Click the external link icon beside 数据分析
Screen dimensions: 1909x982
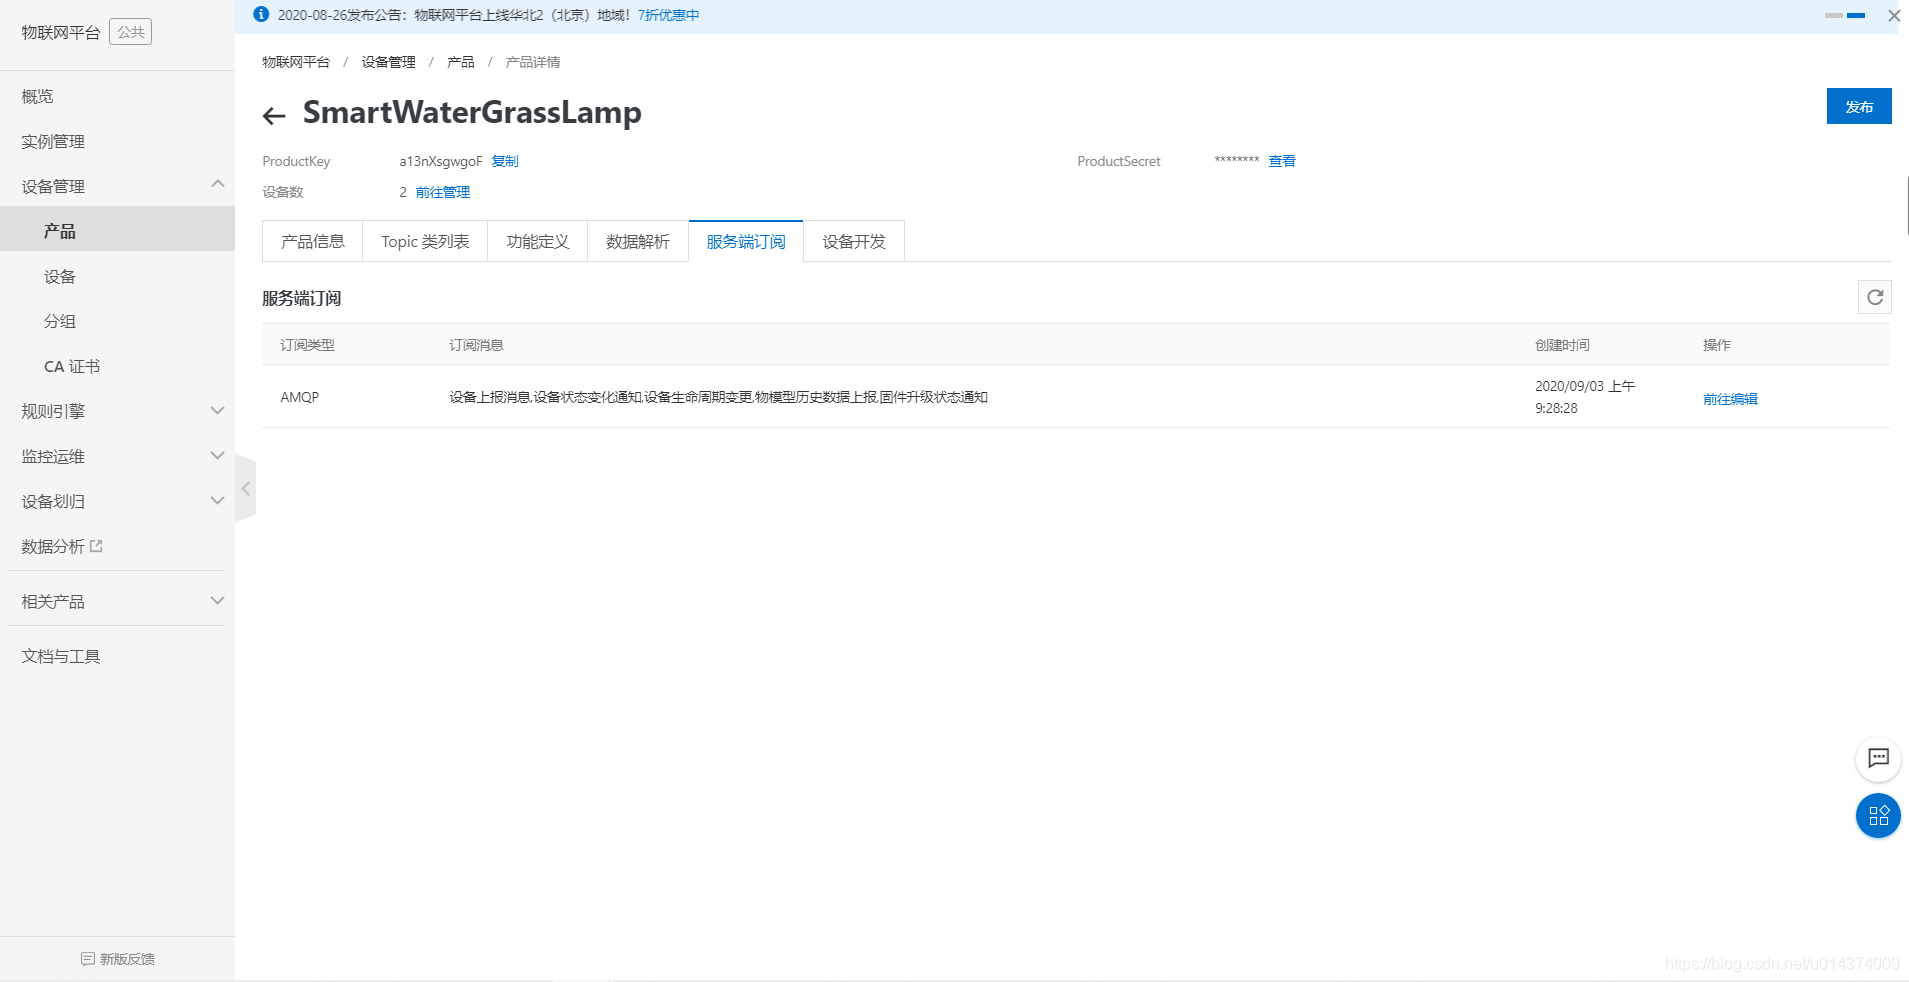pos(96,546)
